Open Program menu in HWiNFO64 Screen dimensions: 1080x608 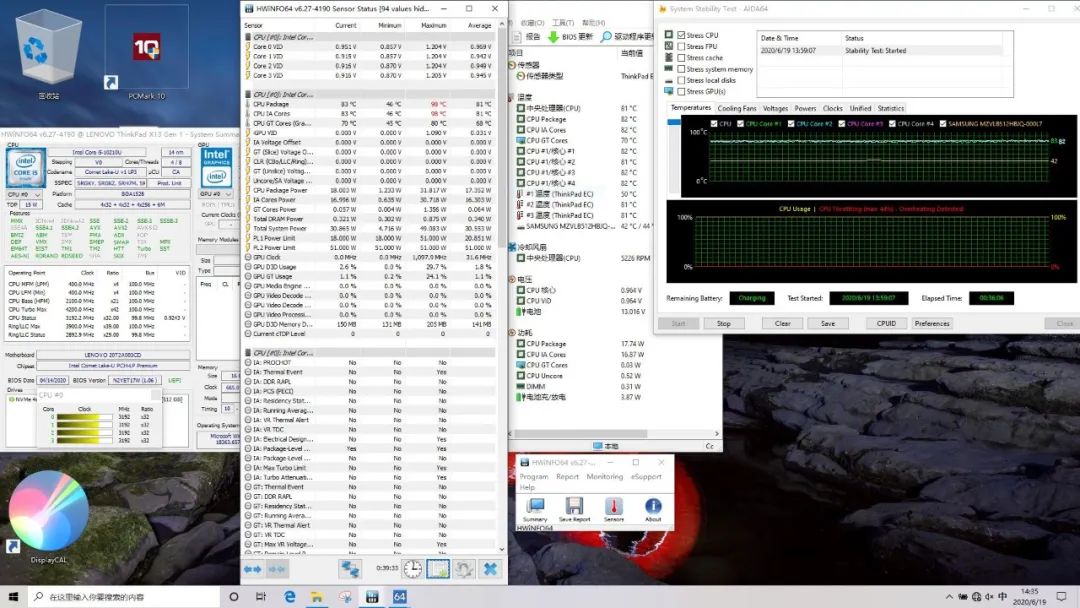tap(534, 476)
